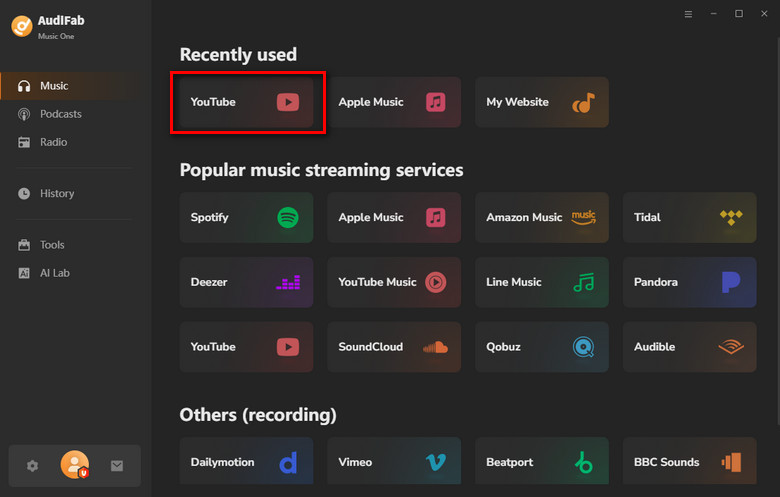Click the Music headphones icon
Image resolution: width=780 pixels, height=497 pixels.
24,86
